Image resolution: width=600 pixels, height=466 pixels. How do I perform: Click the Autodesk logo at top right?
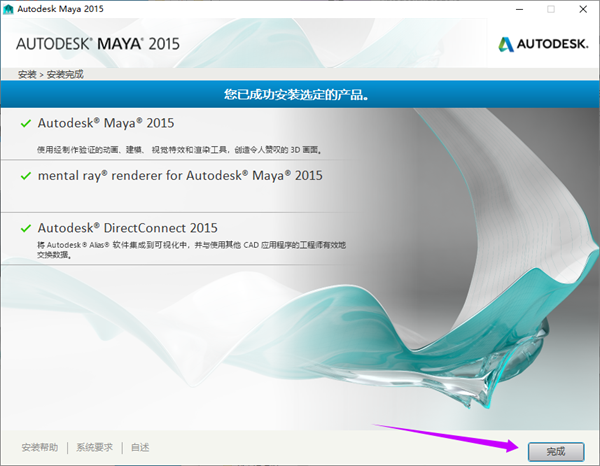pyautogui.click(x=544, y=44)
